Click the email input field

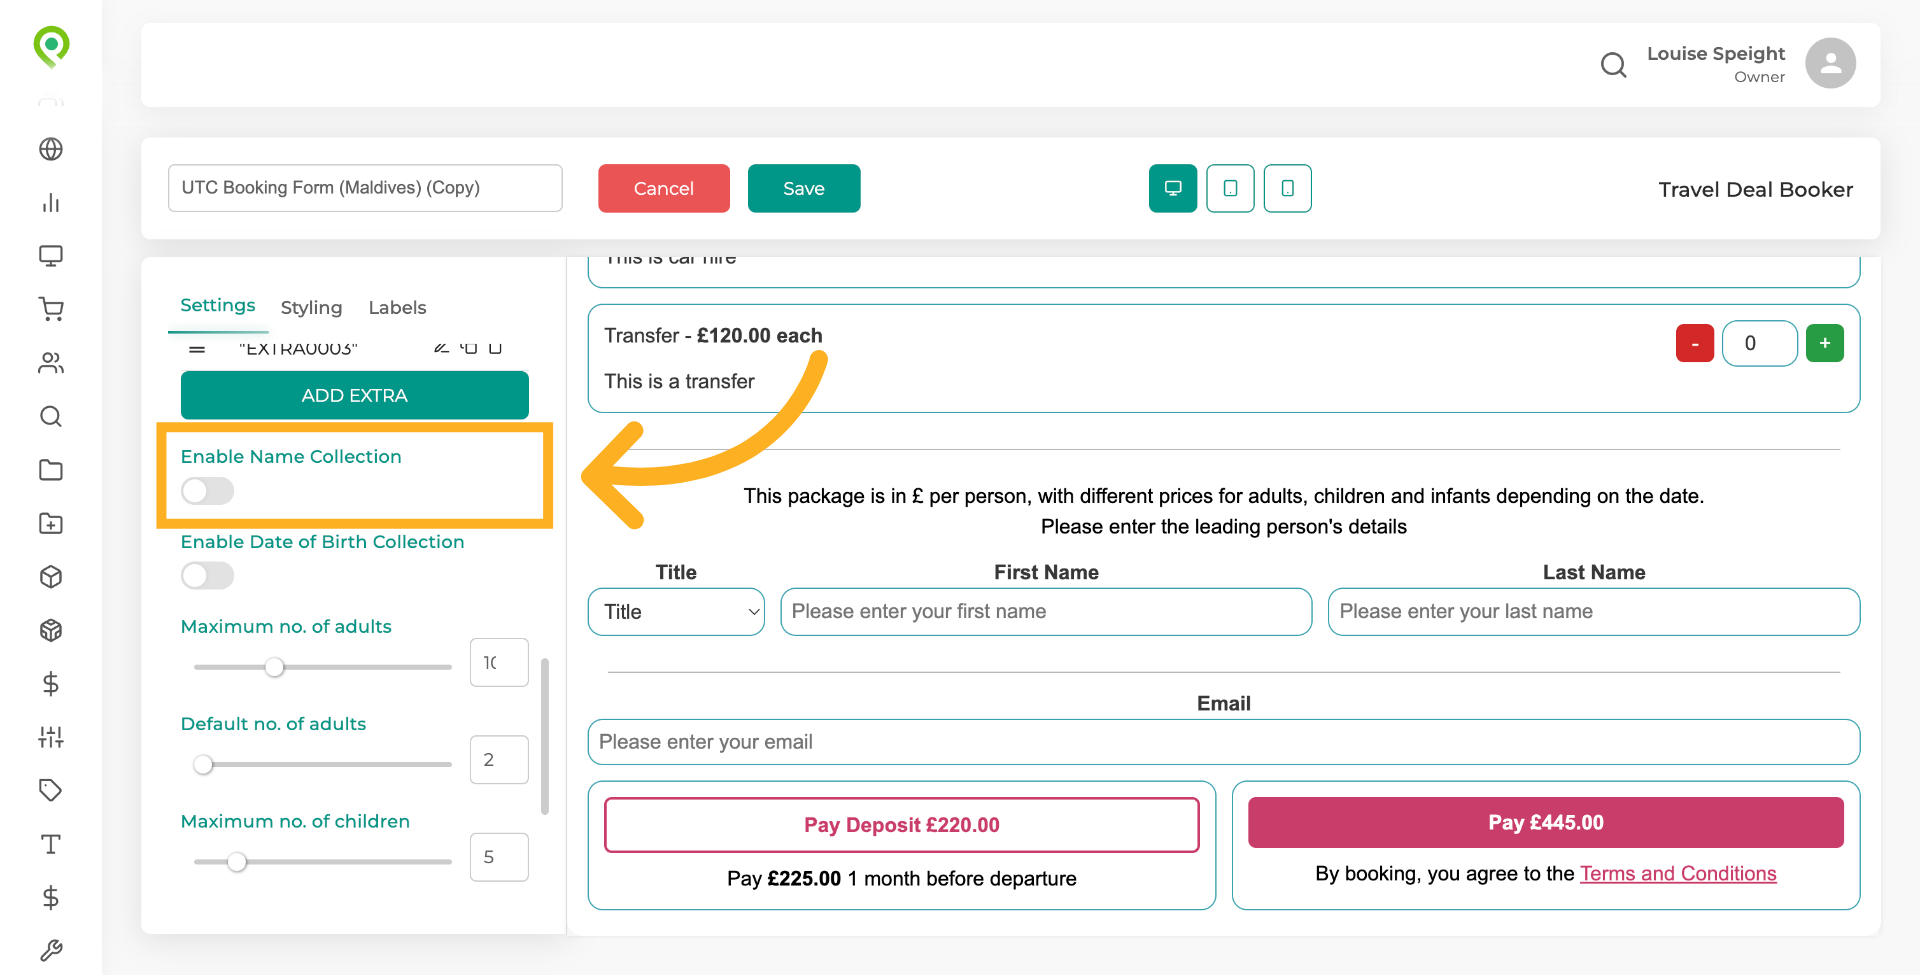tap(1223, 742)
